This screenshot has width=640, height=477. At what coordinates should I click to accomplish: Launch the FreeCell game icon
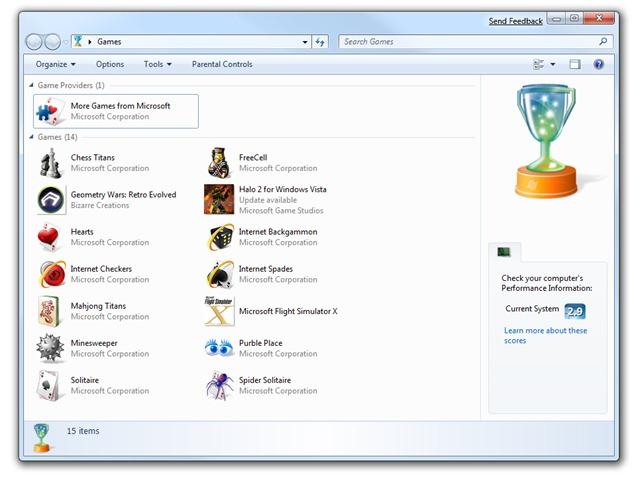219,163
